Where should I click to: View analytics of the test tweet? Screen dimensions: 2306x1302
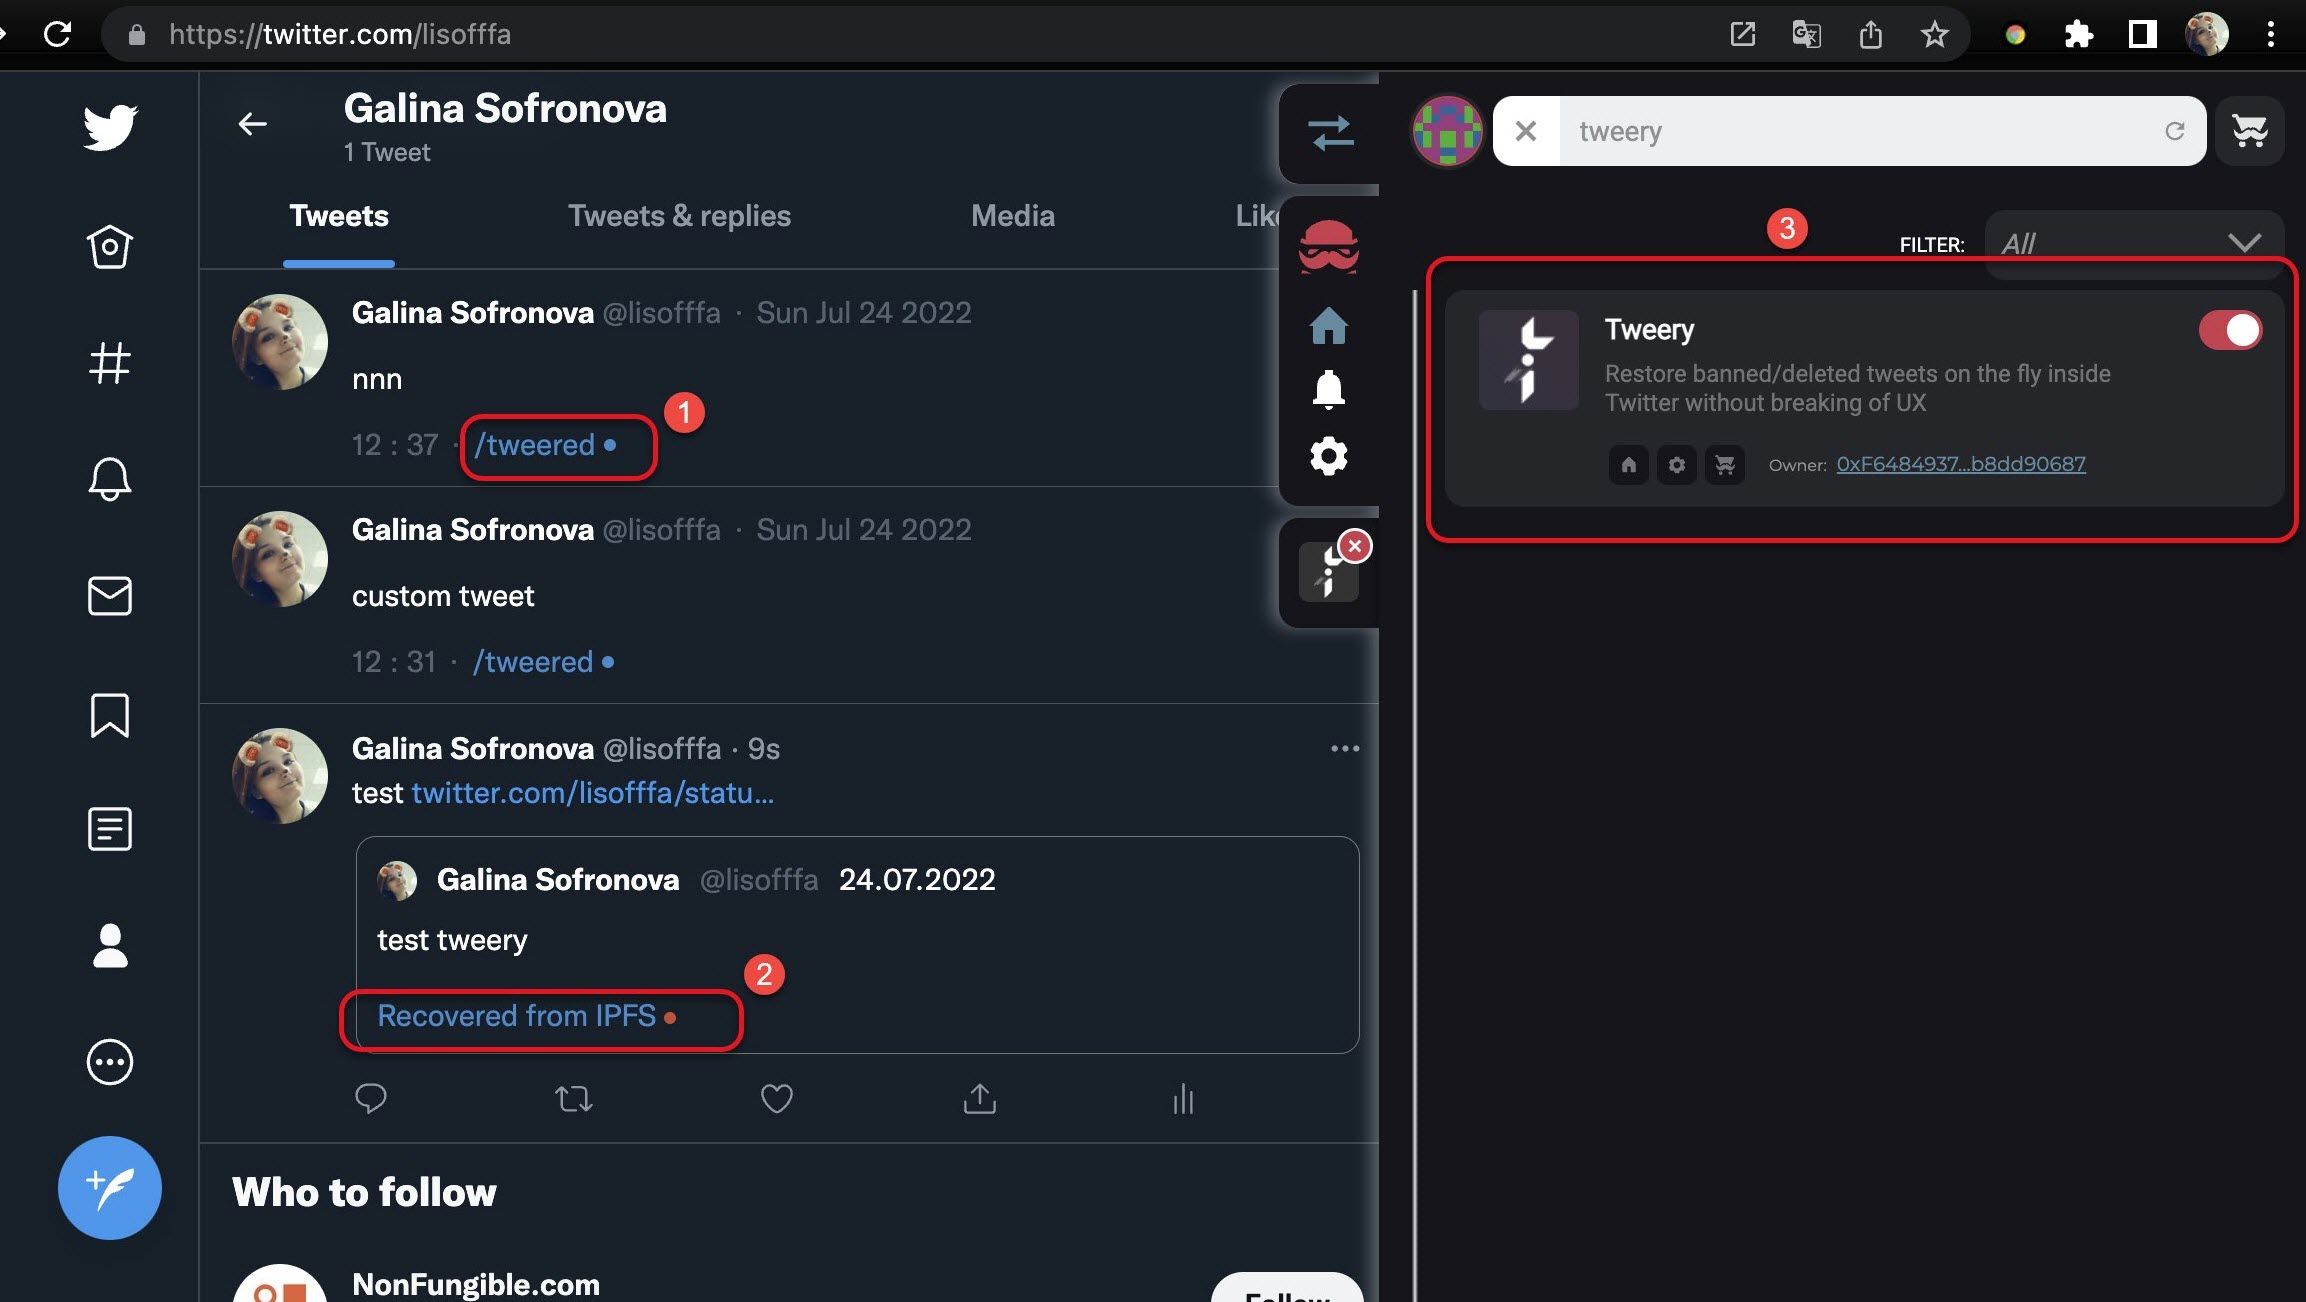point(1183,1099)
